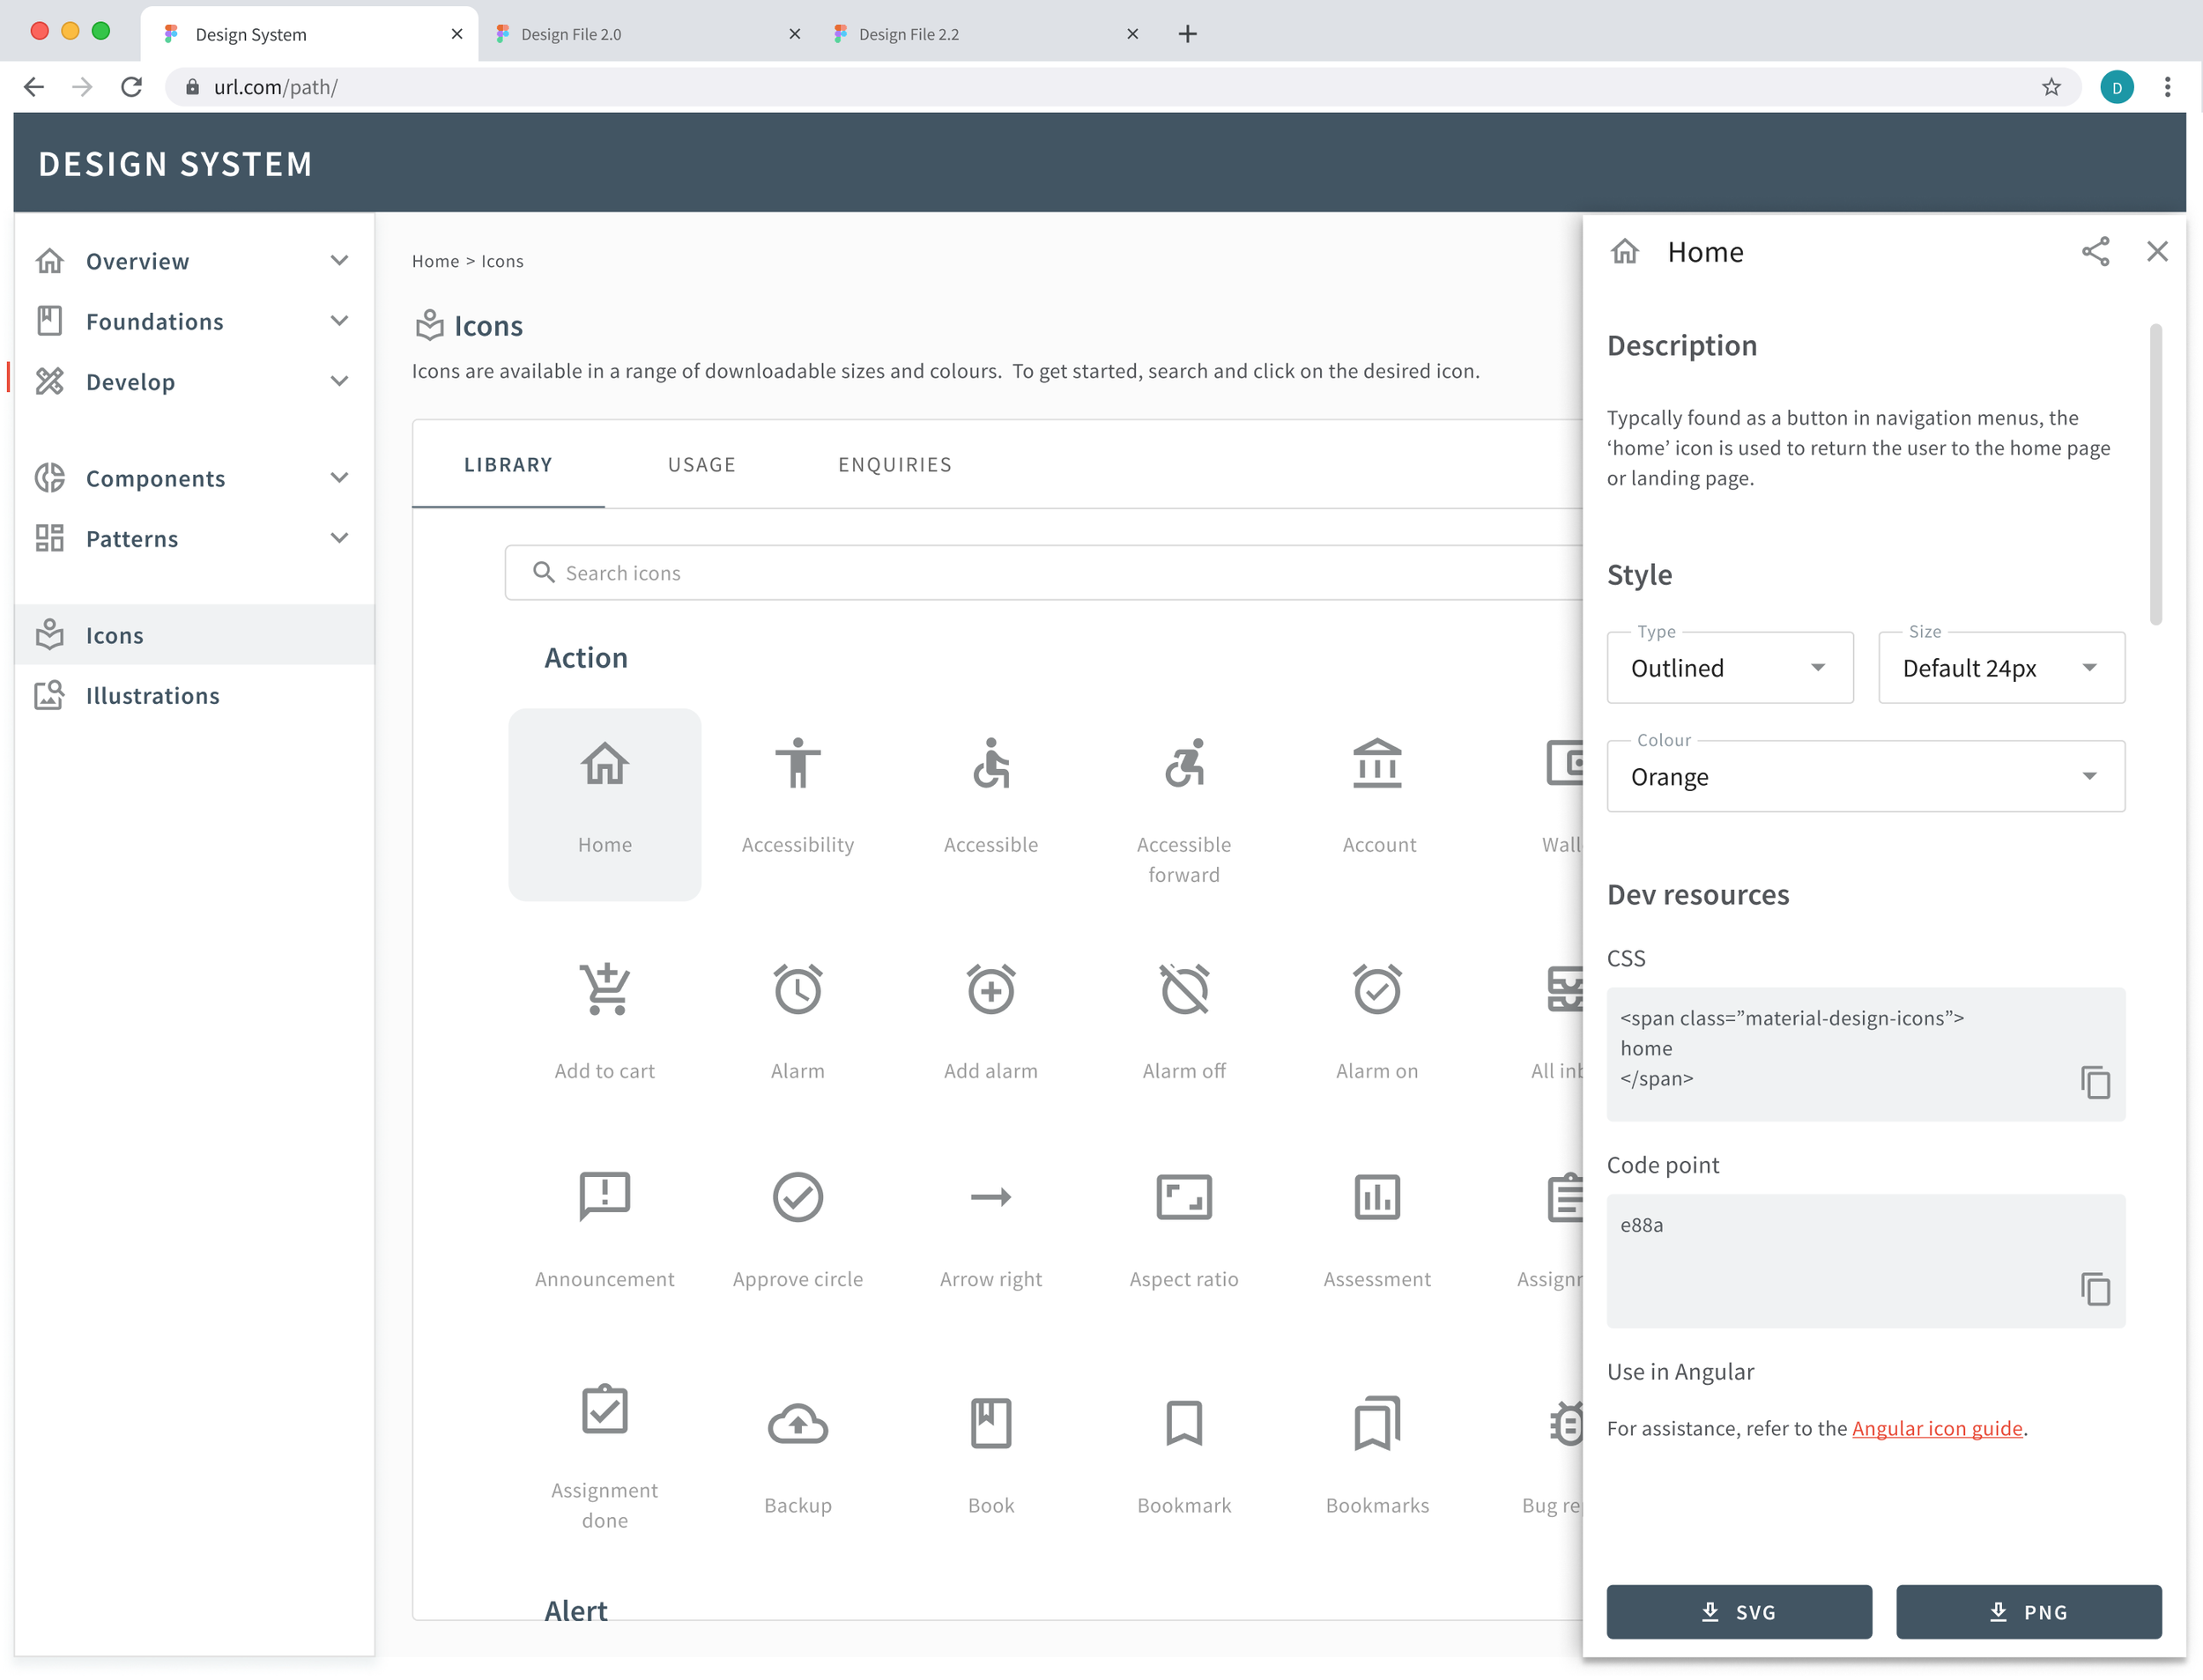Select the Accessibility icon
The width and height of the screenshot is (2203, 1680).
click(x=797, y=790)
